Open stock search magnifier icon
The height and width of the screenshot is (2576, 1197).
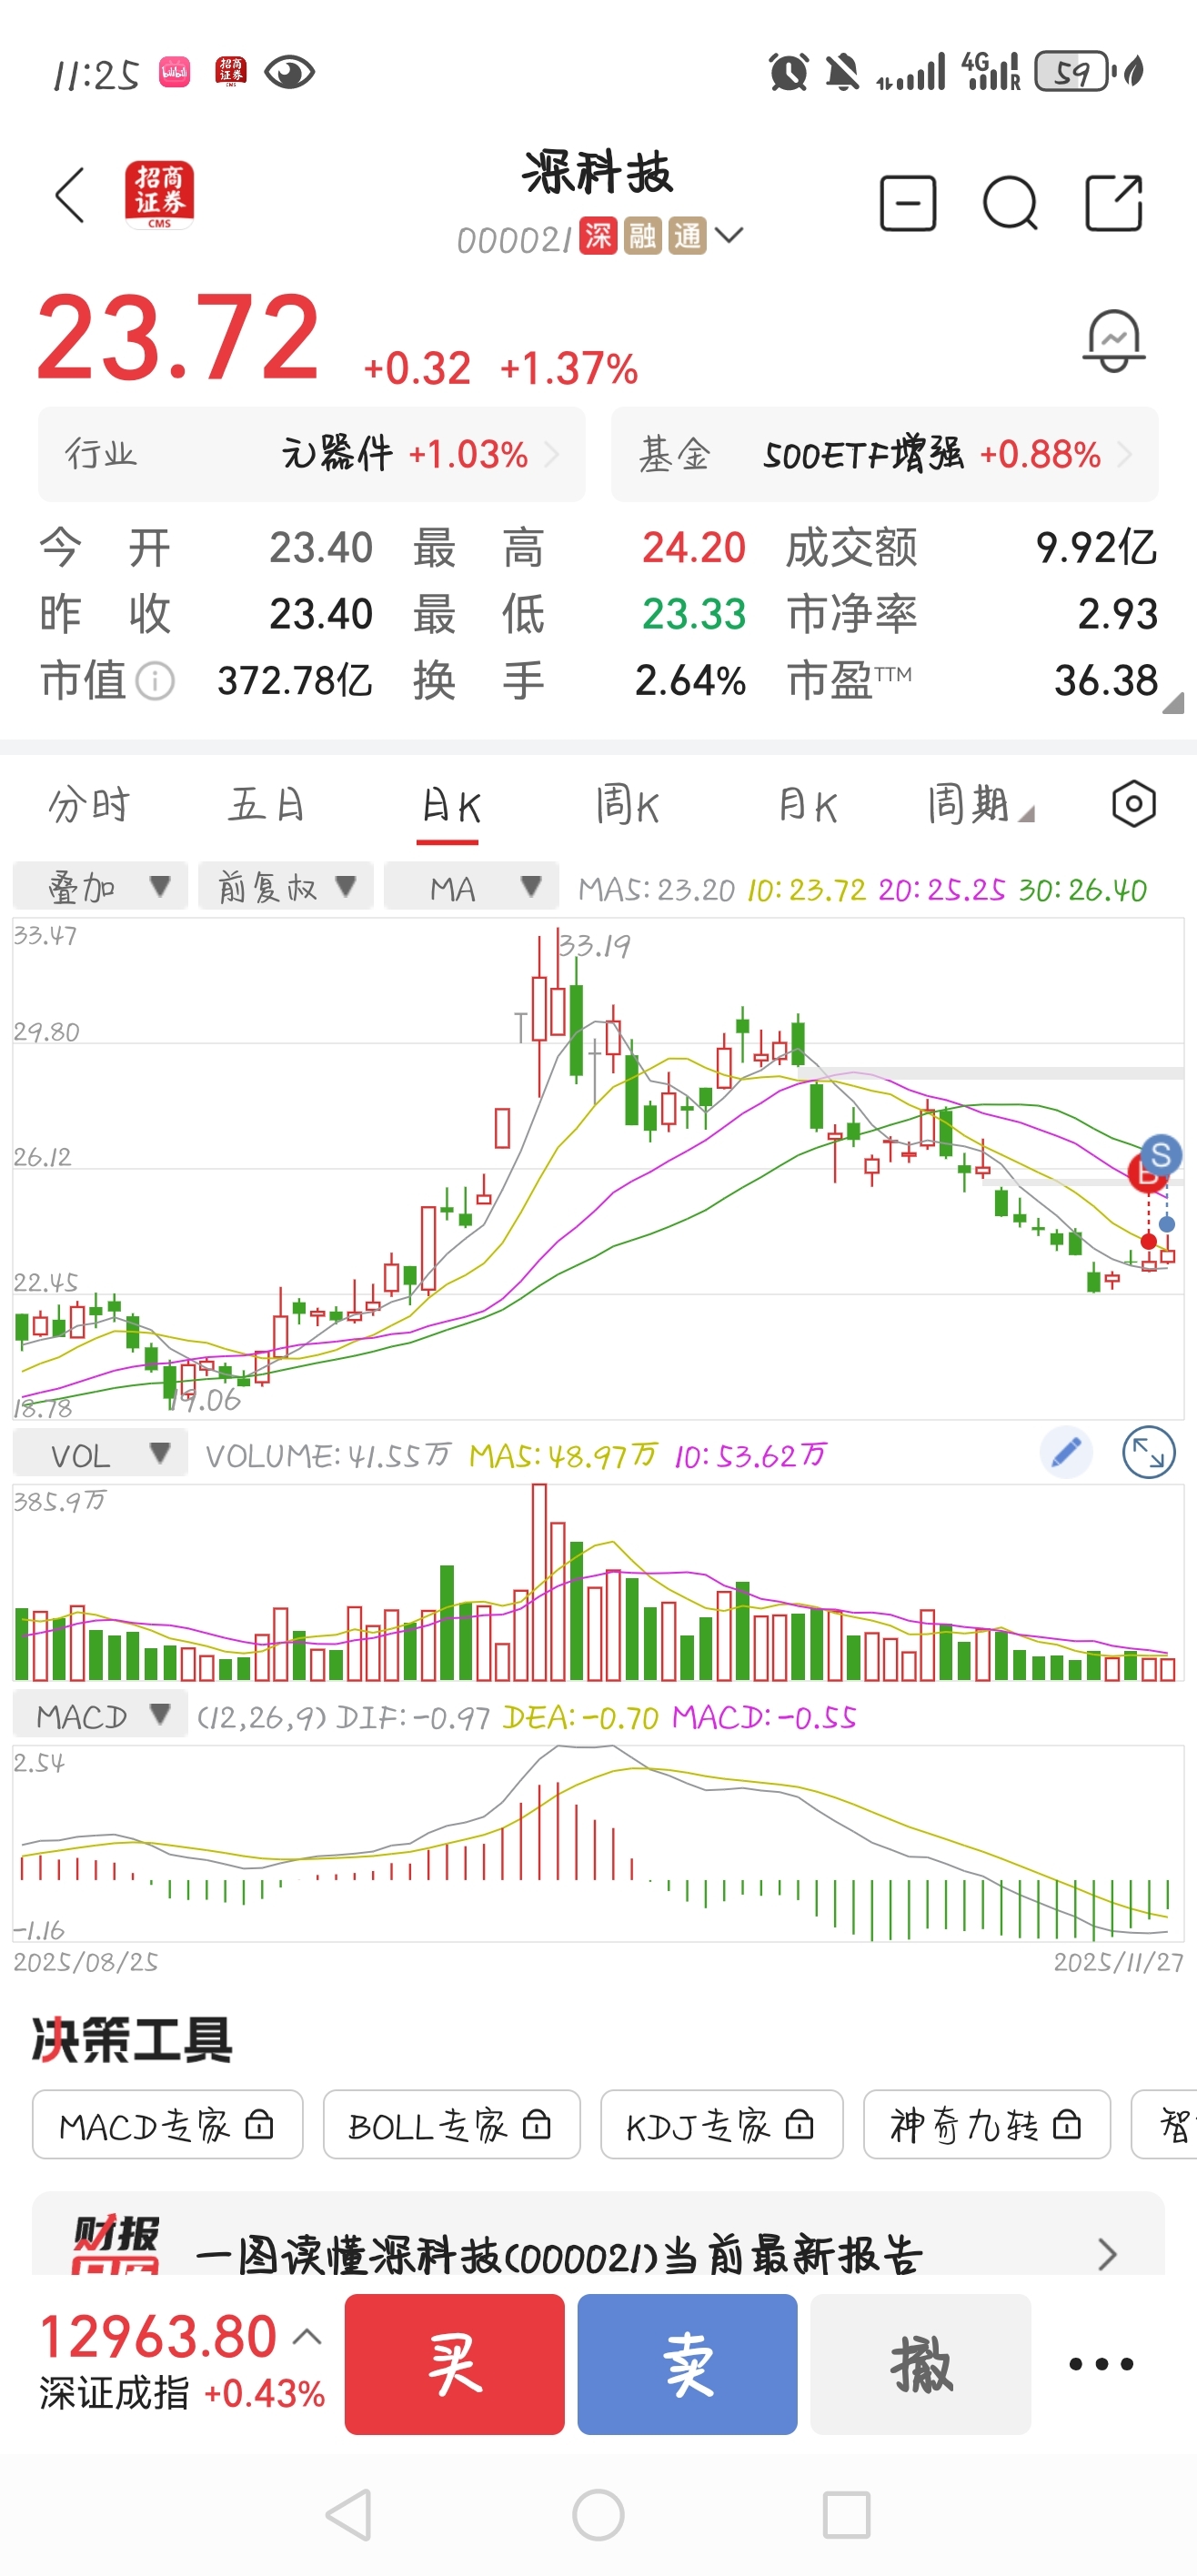(1010, 203)
